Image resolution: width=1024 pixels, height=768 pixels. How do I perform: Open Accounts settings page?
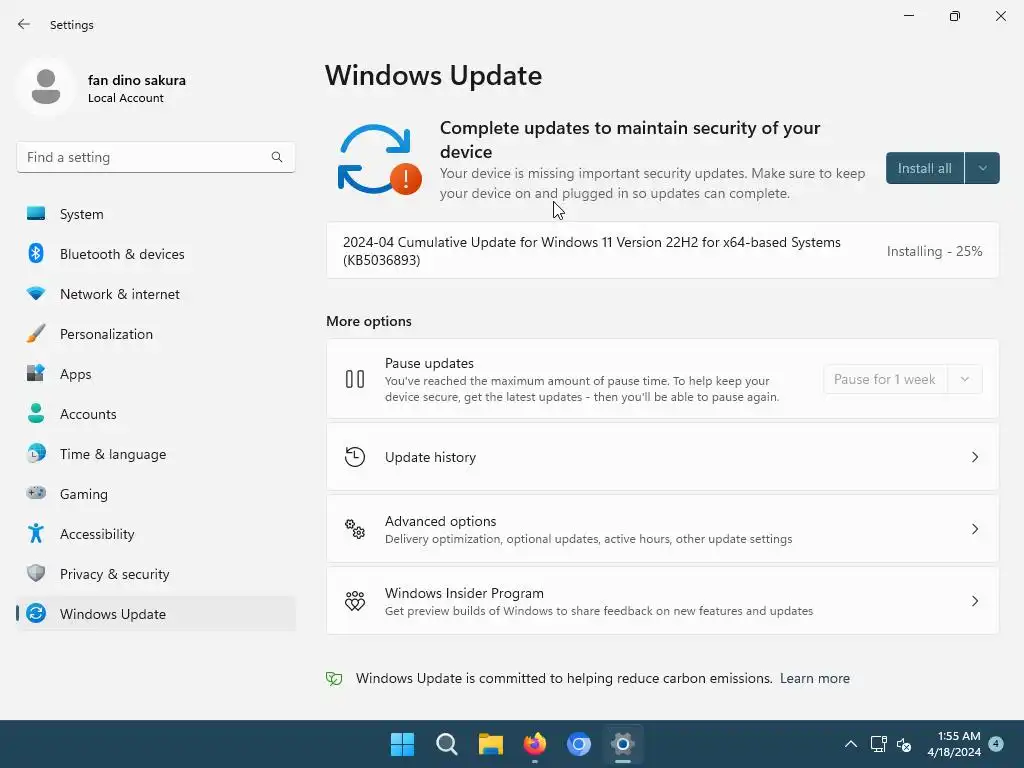pos(155,414)
